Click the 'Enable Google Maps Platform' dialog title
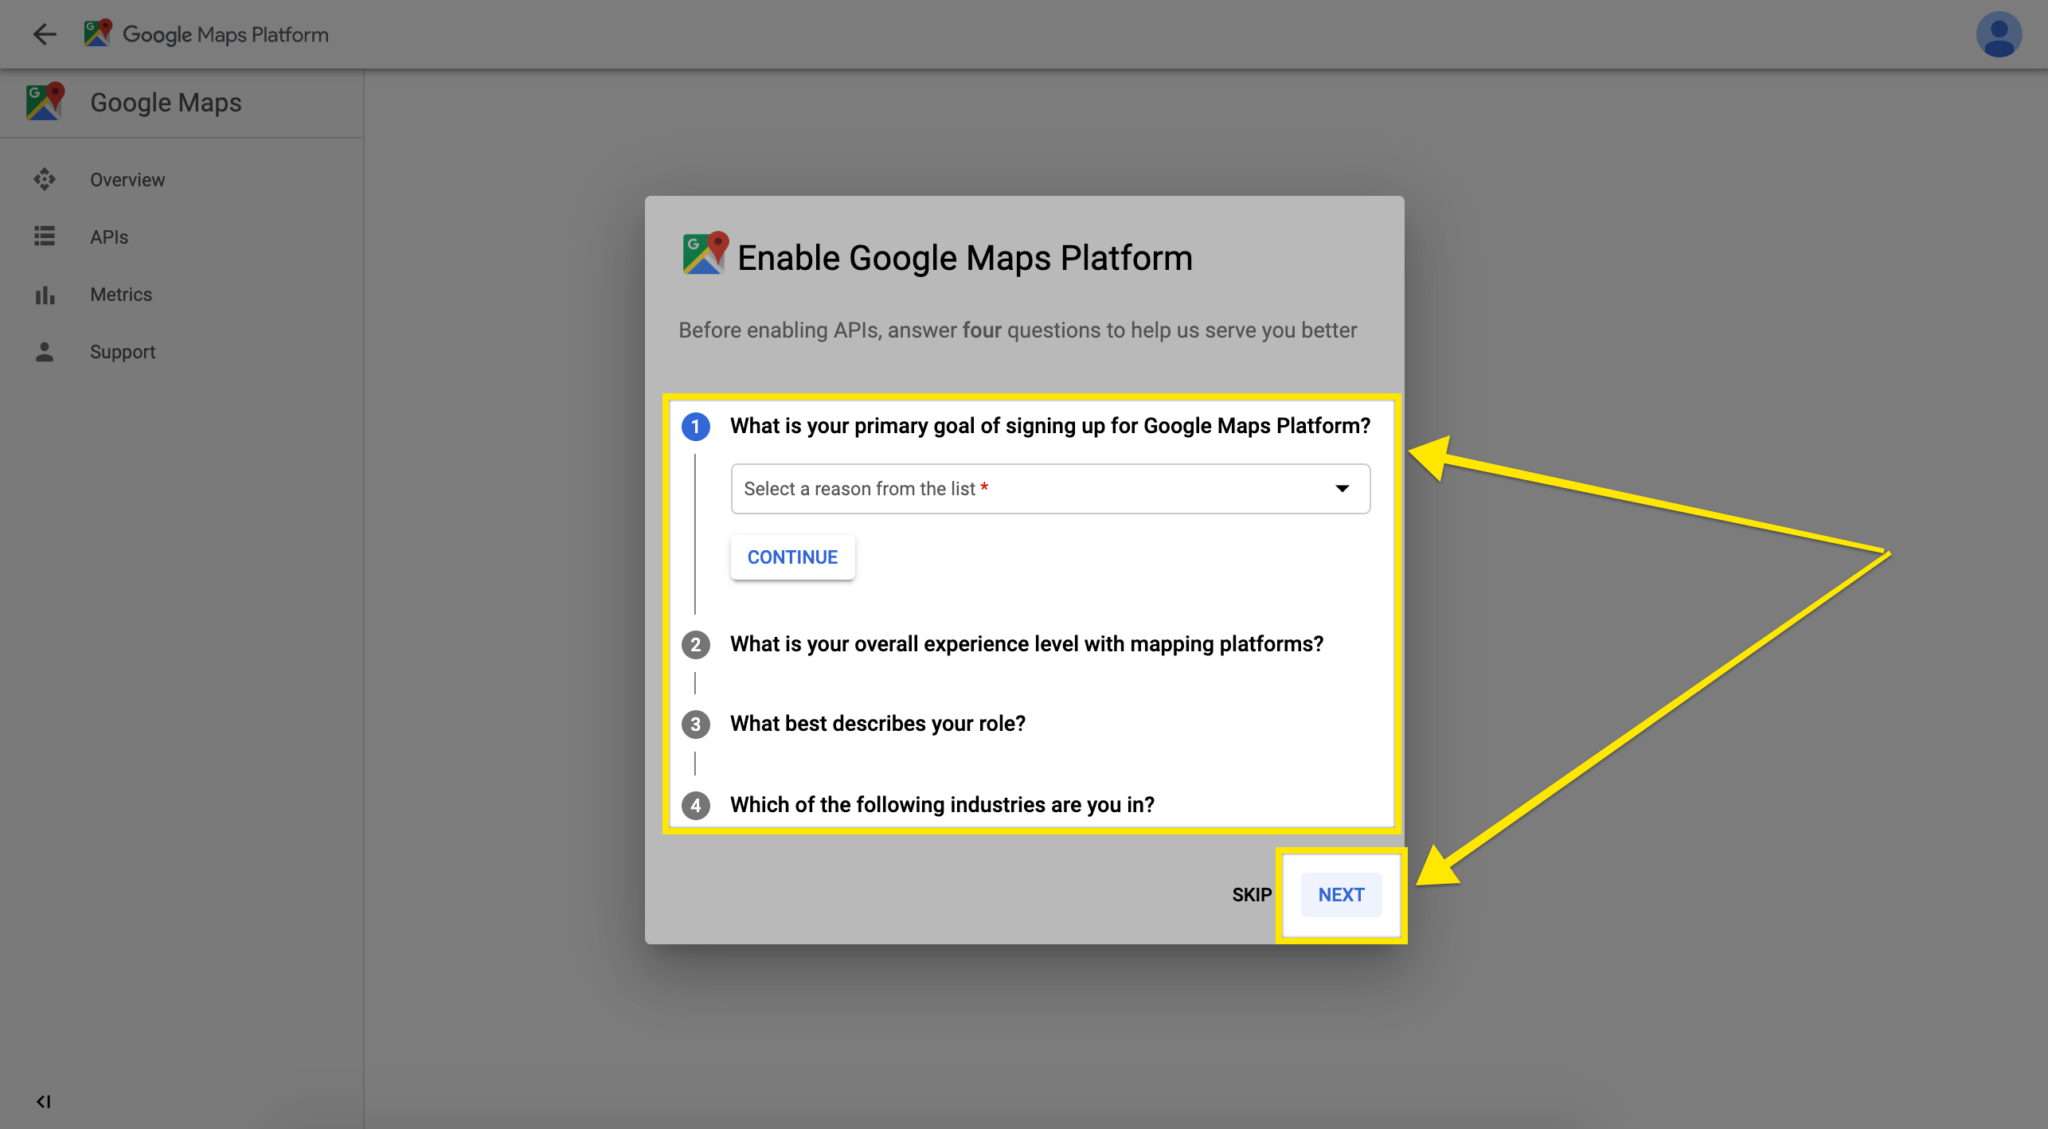This screenshot has width=2048, height=1129. 964,257
